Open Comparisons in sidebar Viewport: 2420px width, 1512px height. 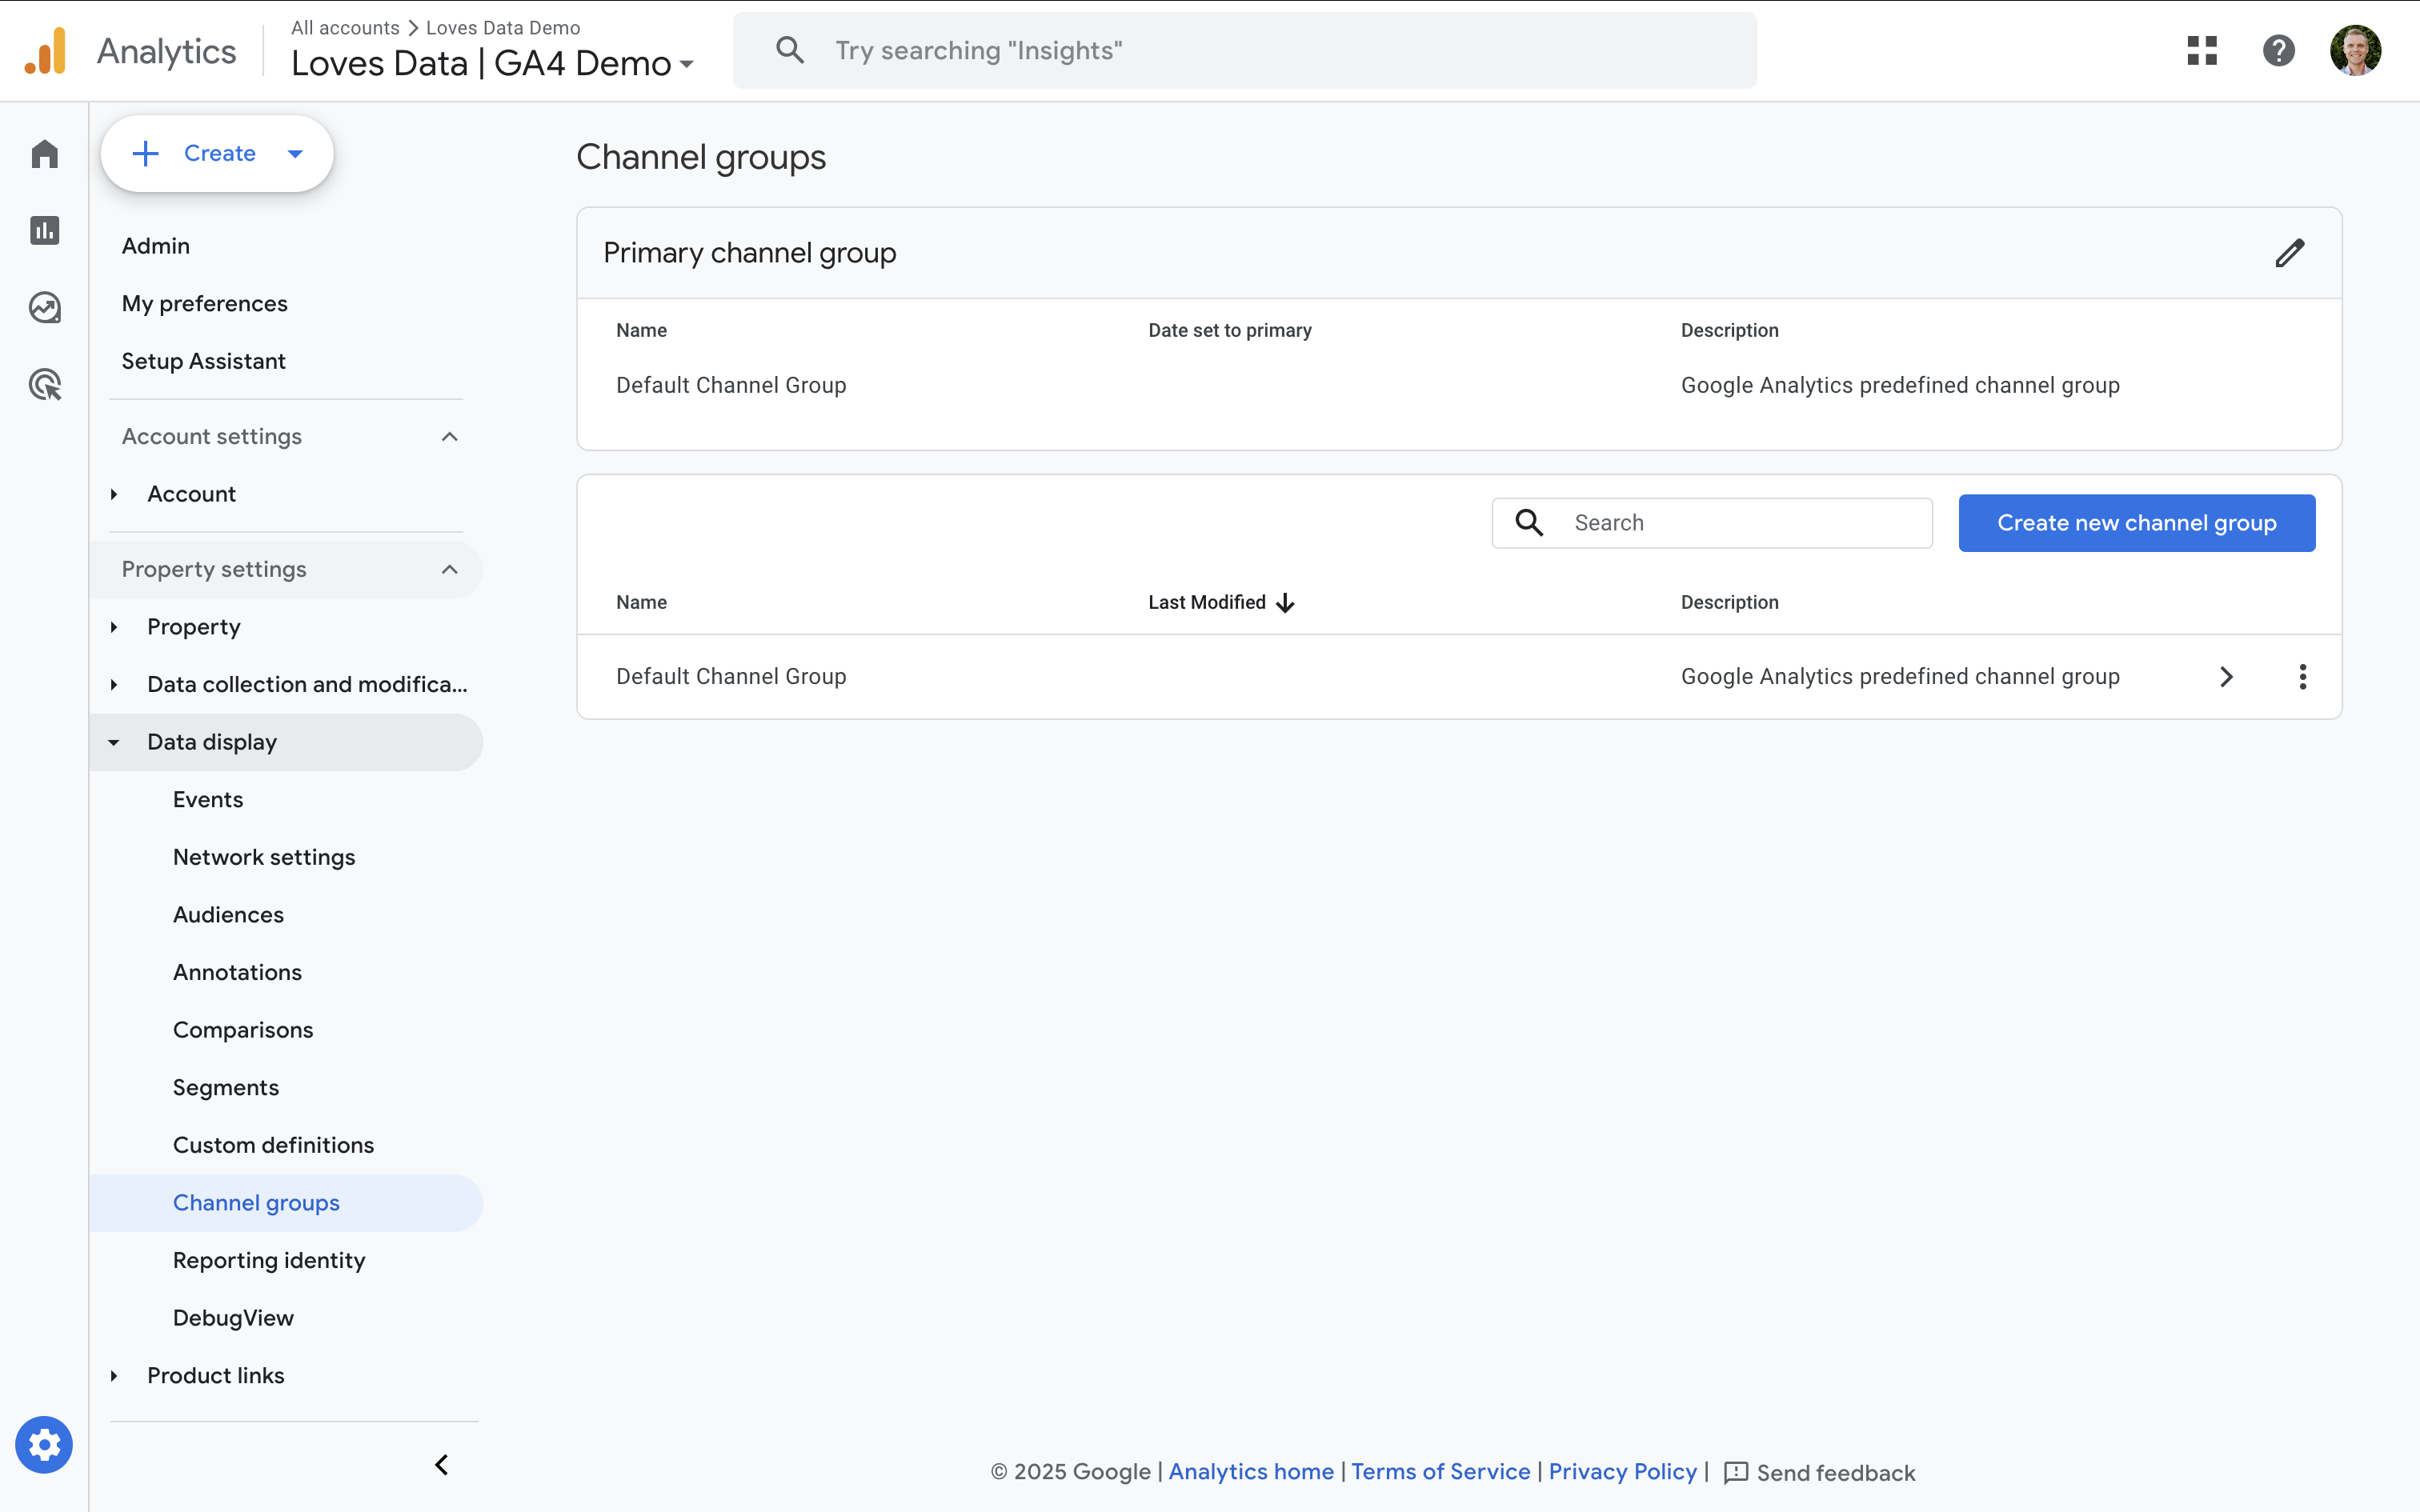tap(243, 1030)
